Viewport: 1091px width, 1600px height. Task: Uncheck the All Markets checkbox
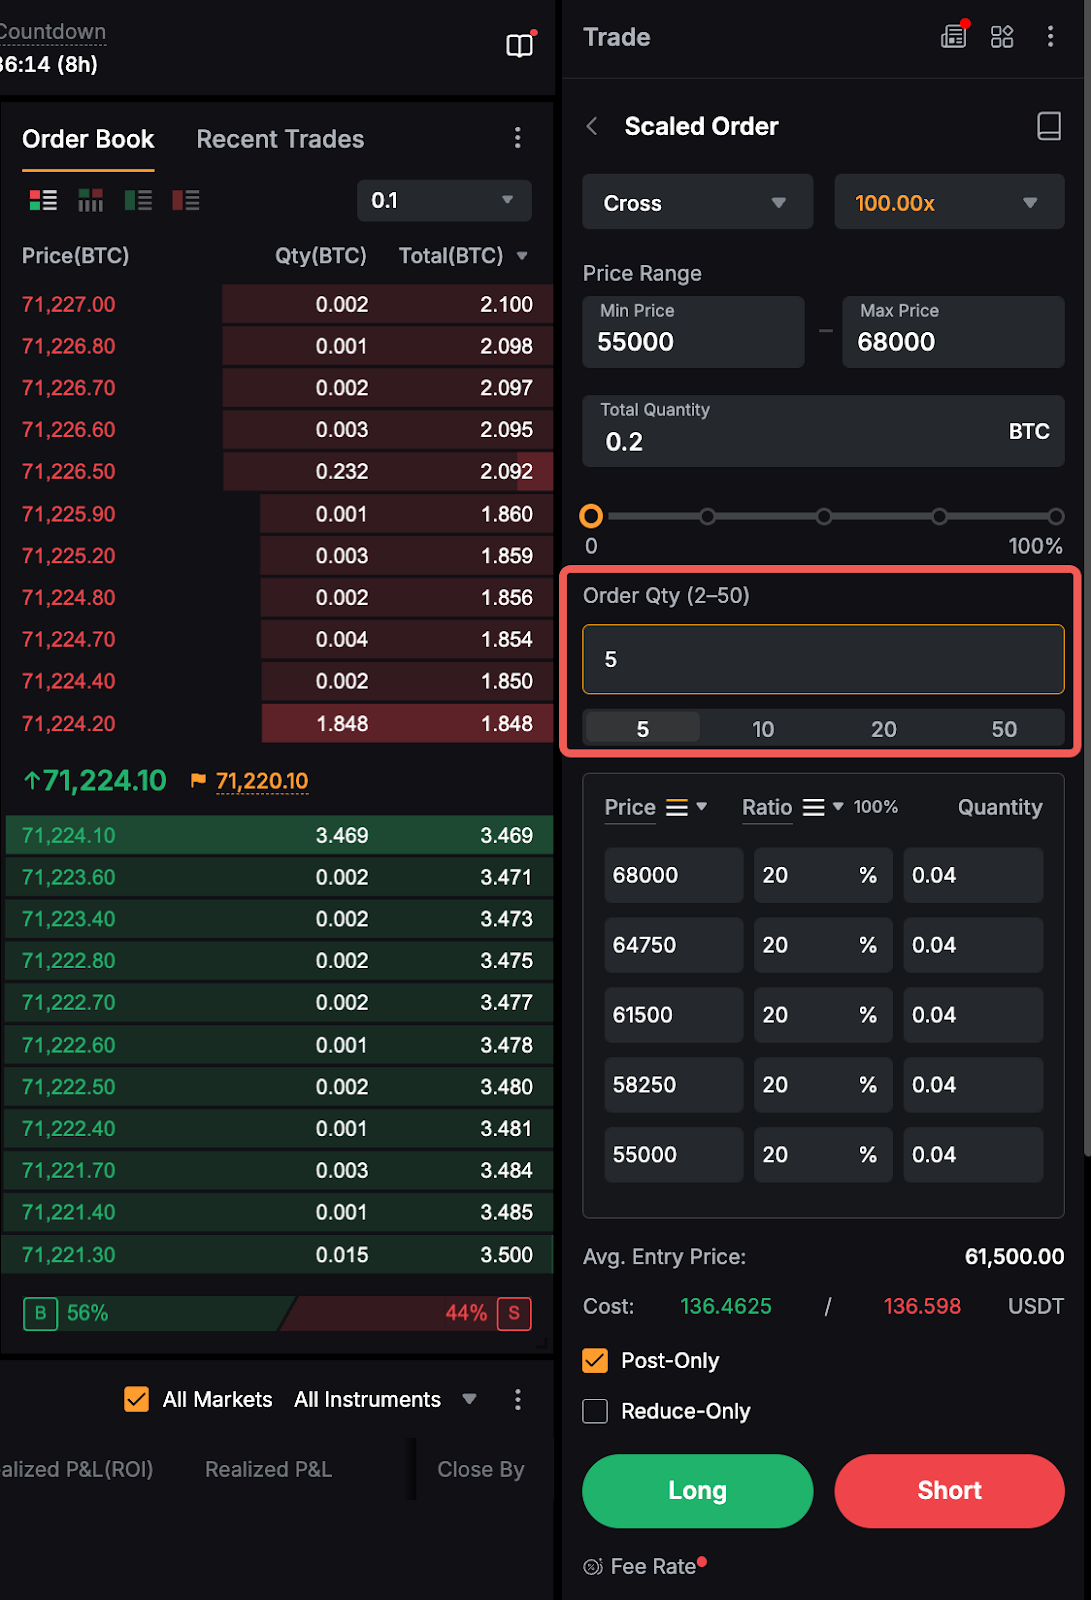point(137,1399)
